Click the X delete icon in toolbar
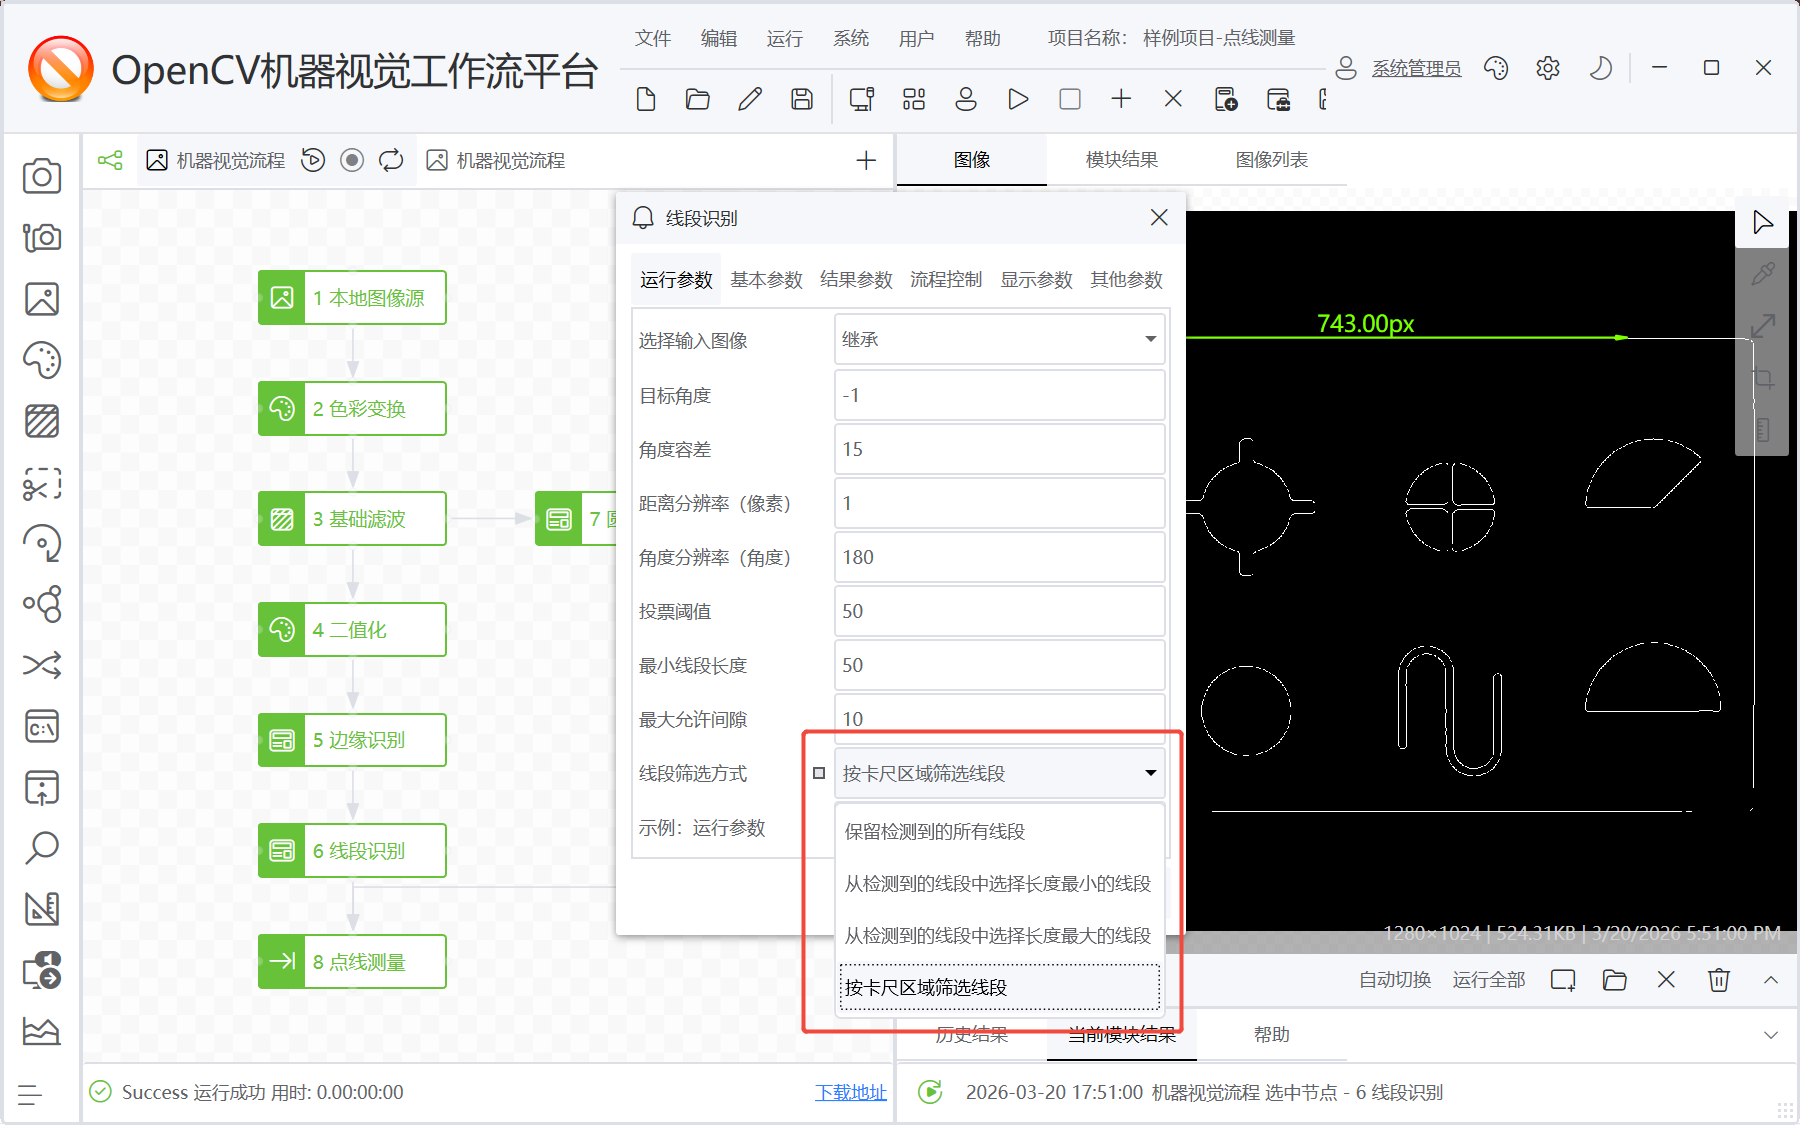 [x=1174, y=99]
